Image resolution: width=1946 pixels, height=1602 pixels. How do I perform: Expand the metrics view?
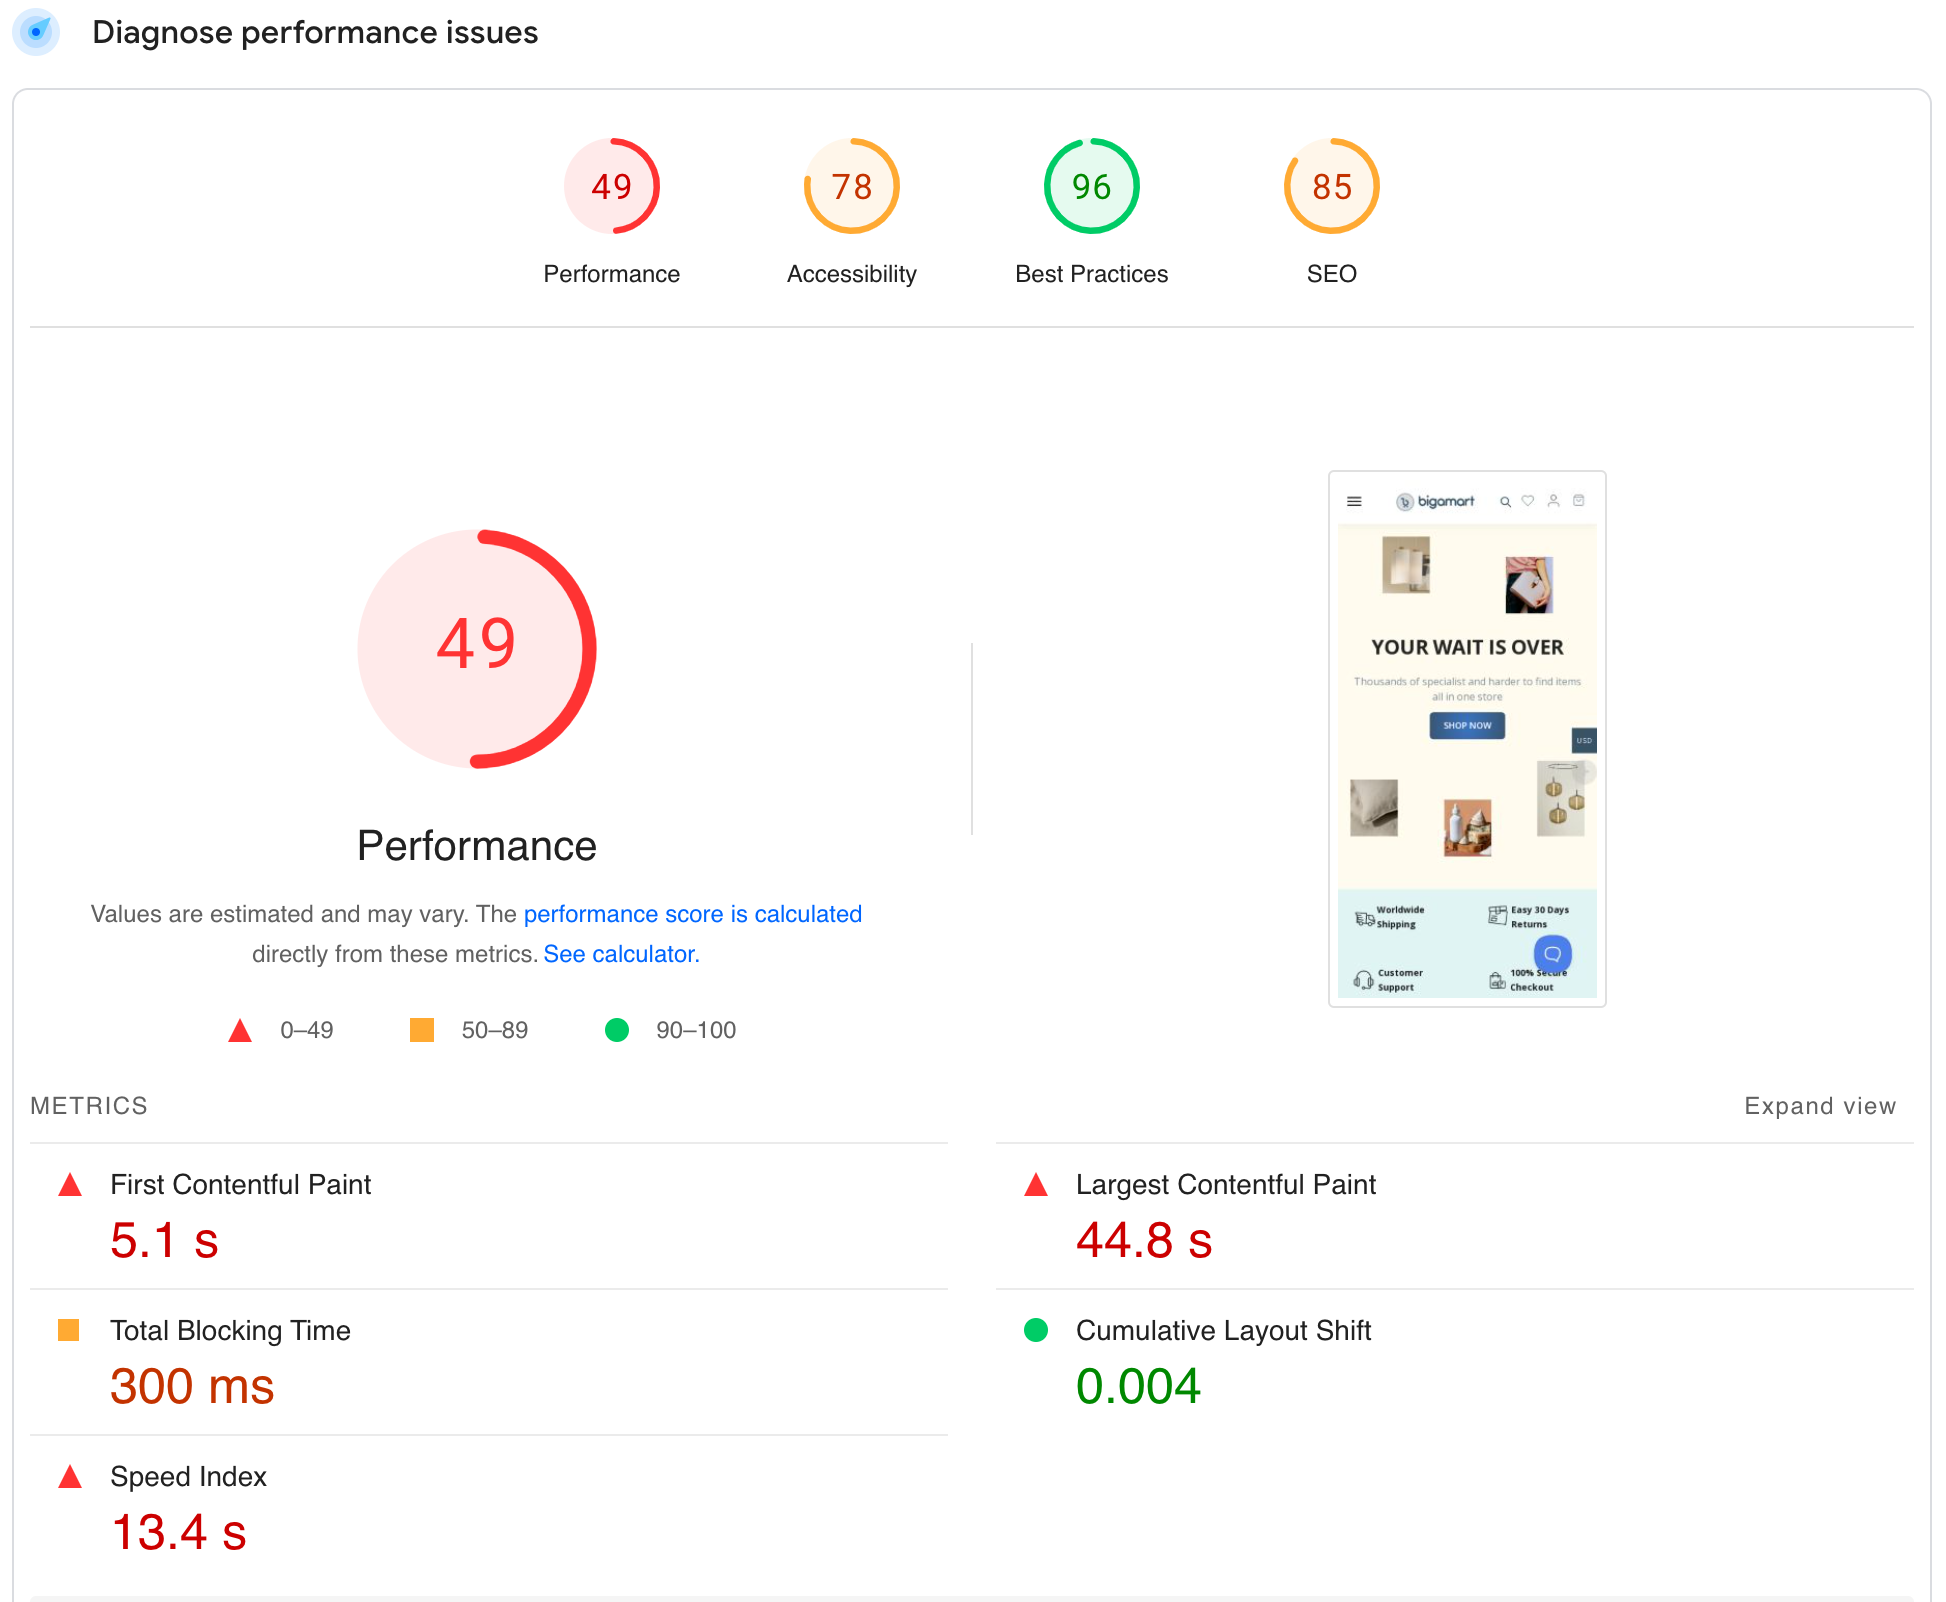pos(1819,1106)
